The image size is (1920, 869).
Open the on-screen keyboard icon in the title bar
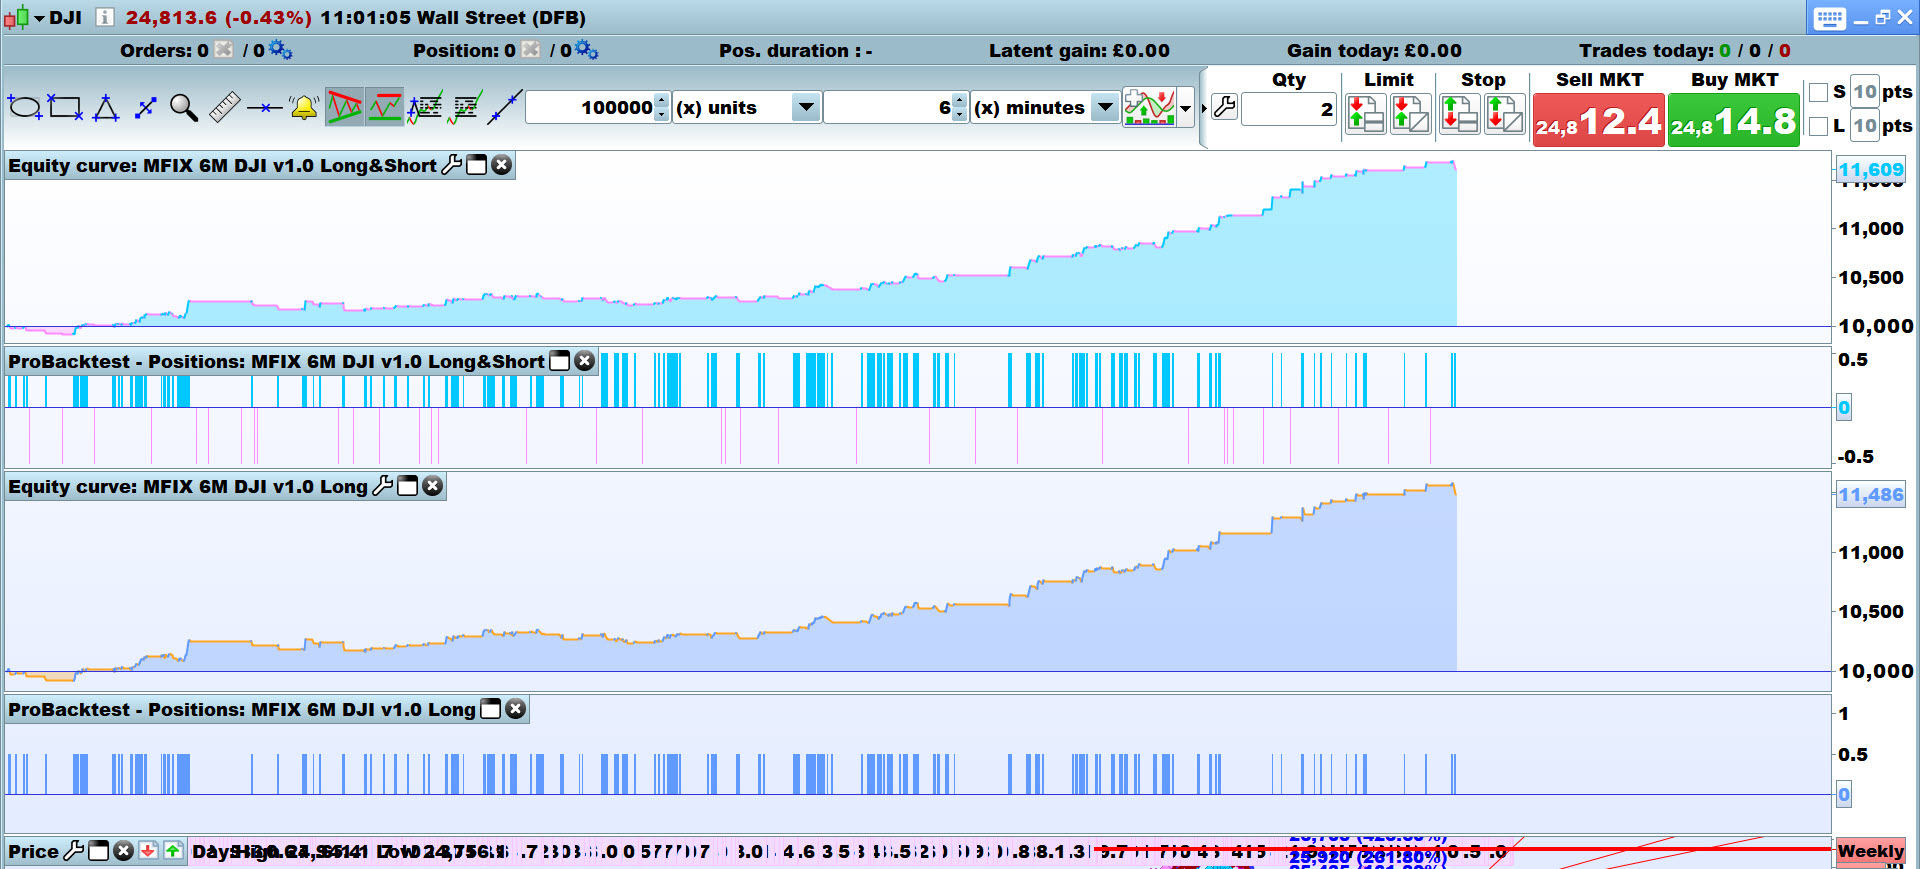coord(1830,18)
